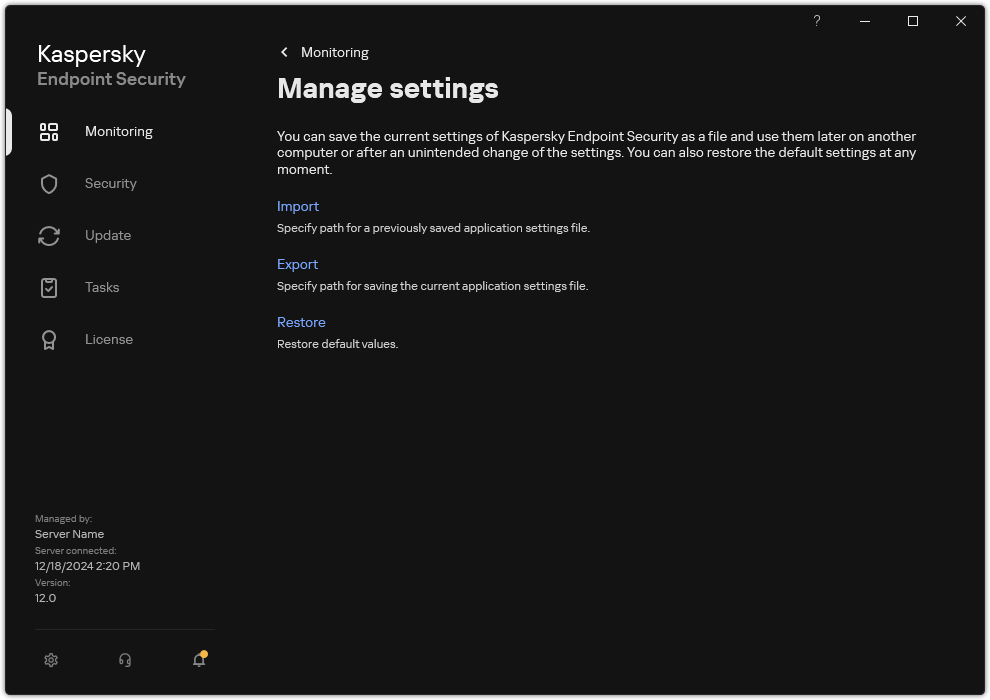Go back using the Monitoring breadcrumb chevron
990x700 pixels.
(x=284, y=51)
